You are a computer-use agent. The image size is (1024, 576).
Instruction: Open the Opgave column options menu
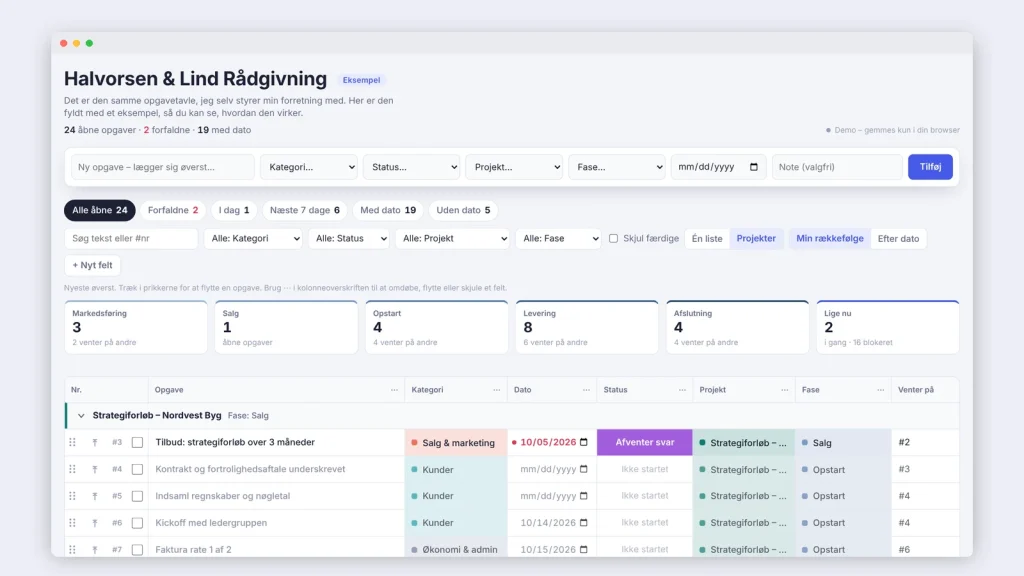pyautogui.click(x=394, y=390)
